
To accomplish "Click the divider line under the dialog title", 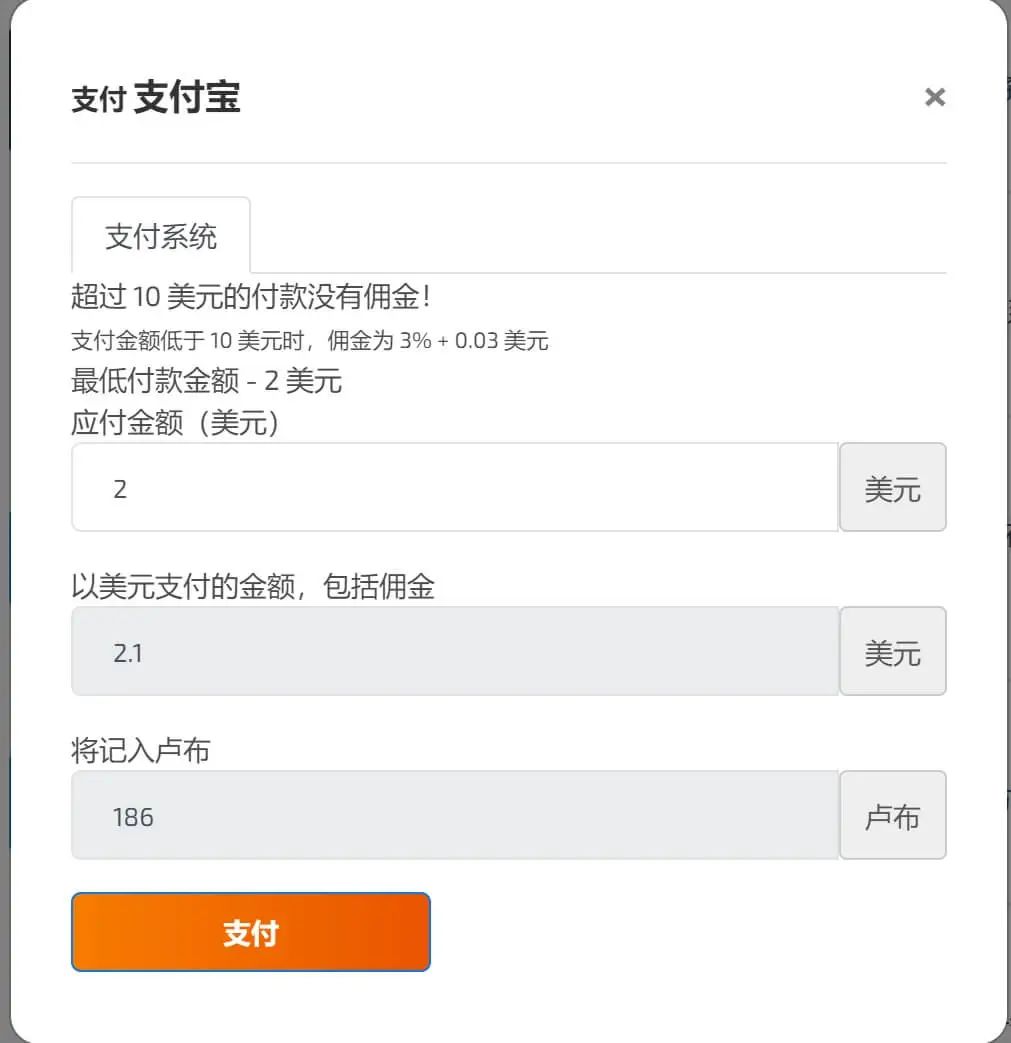I will coord(508,162).
